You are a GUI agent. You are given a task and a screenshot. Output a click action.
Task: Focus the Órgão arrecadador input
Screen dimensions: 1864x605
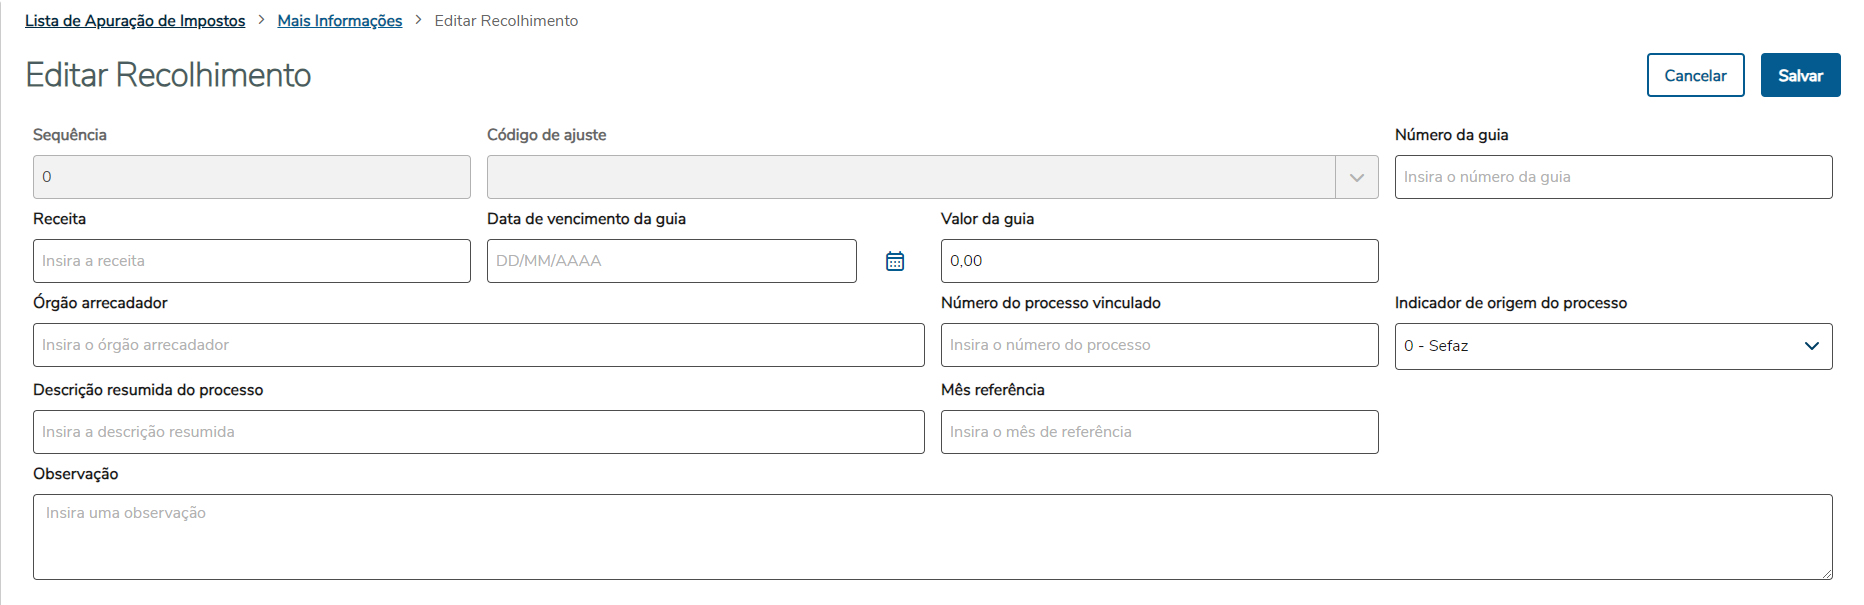point(478,345)
